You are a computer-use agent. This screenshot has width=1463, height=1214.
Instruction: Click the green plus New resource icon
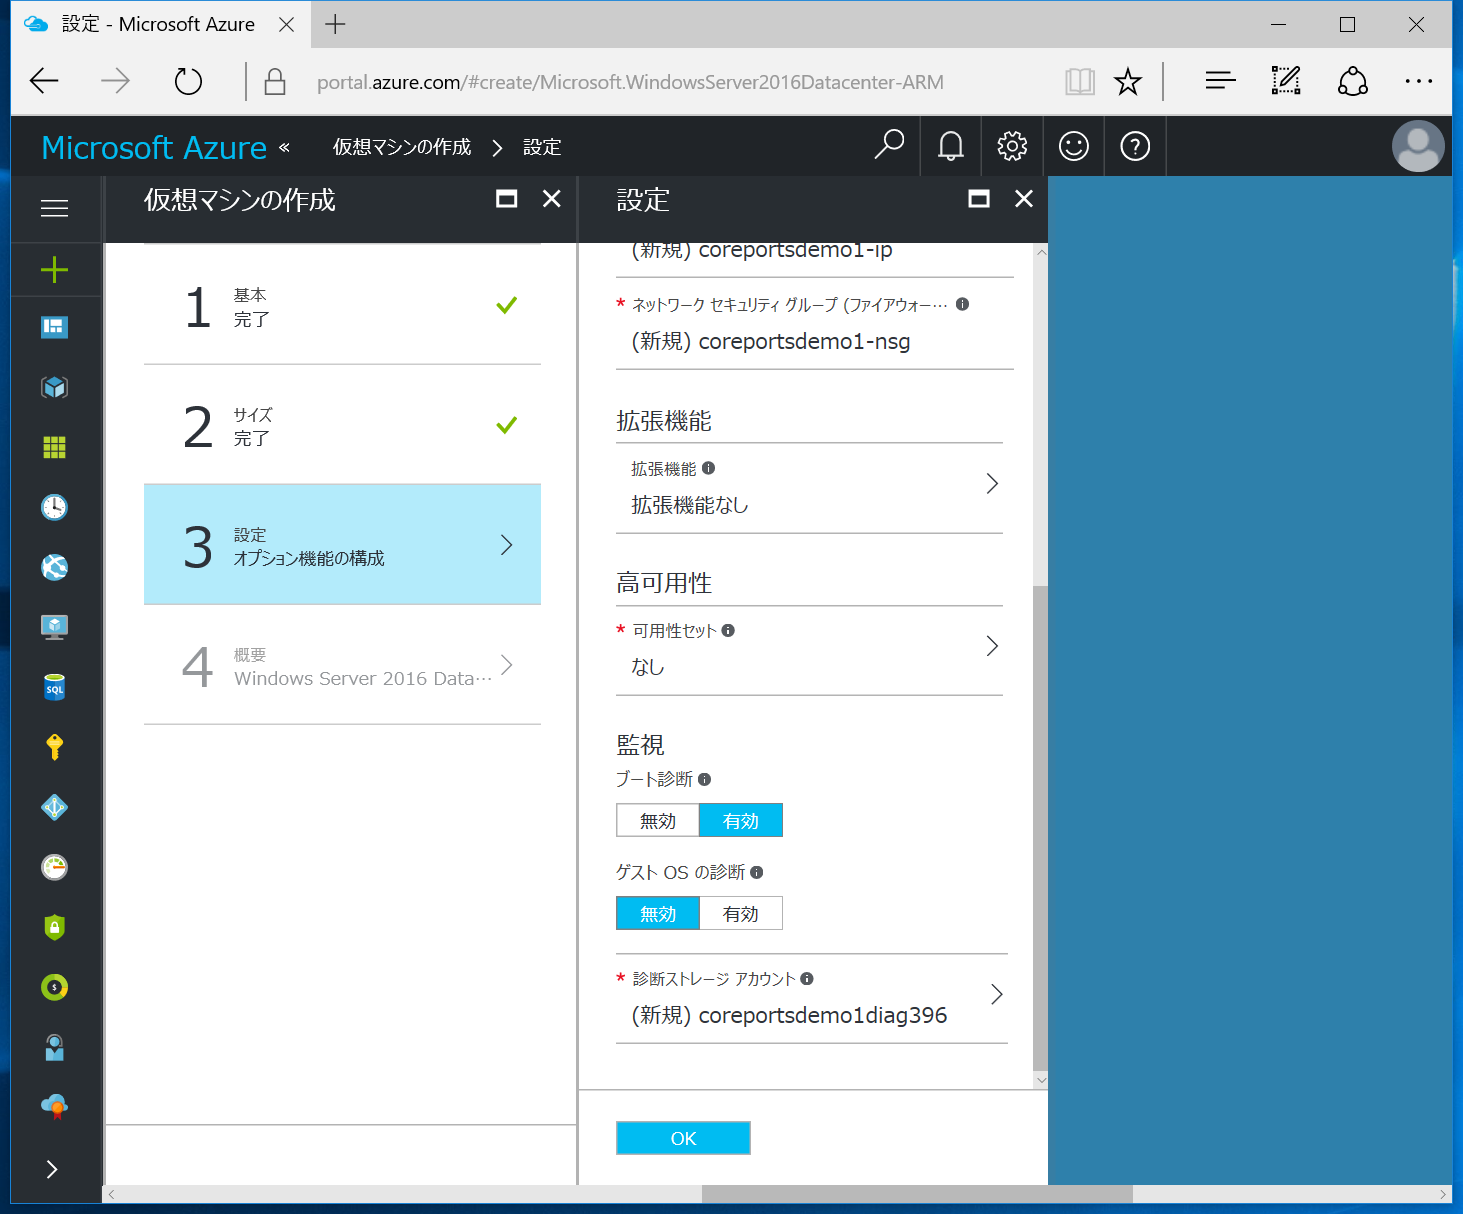click(54, 269)
